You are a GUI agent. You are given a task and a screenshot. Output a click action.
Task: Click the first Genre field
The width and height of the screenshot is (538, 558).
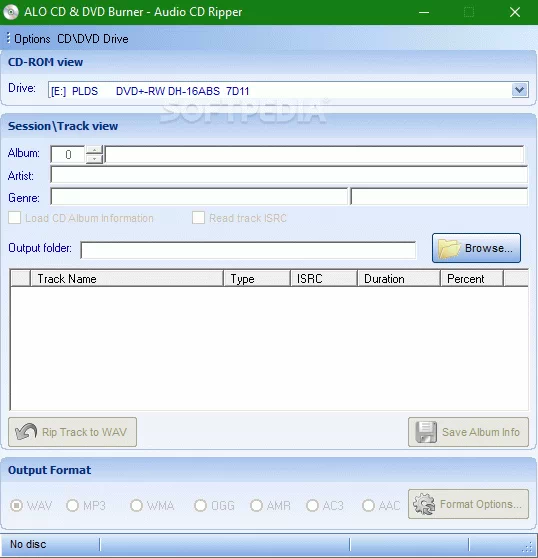pos(199,197)
